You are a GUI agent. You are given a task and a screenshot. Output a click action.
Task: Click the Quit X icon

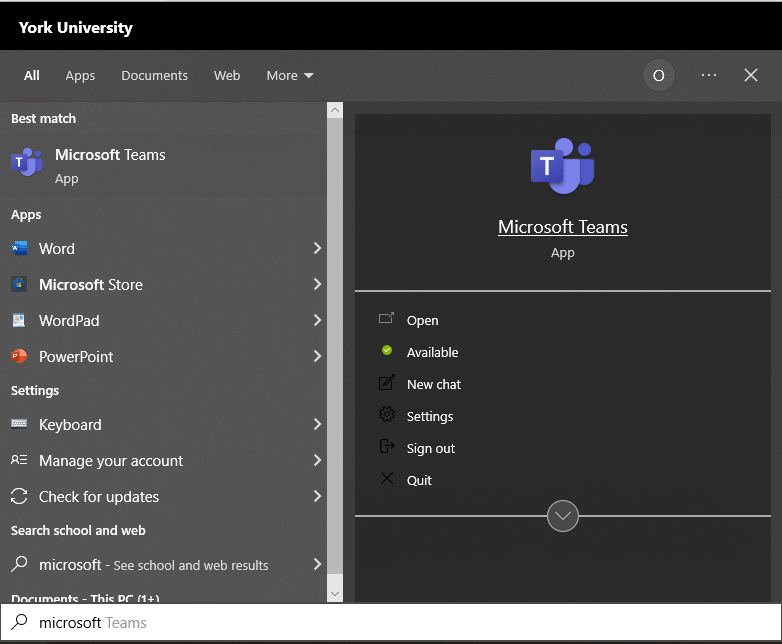(387, 478)
